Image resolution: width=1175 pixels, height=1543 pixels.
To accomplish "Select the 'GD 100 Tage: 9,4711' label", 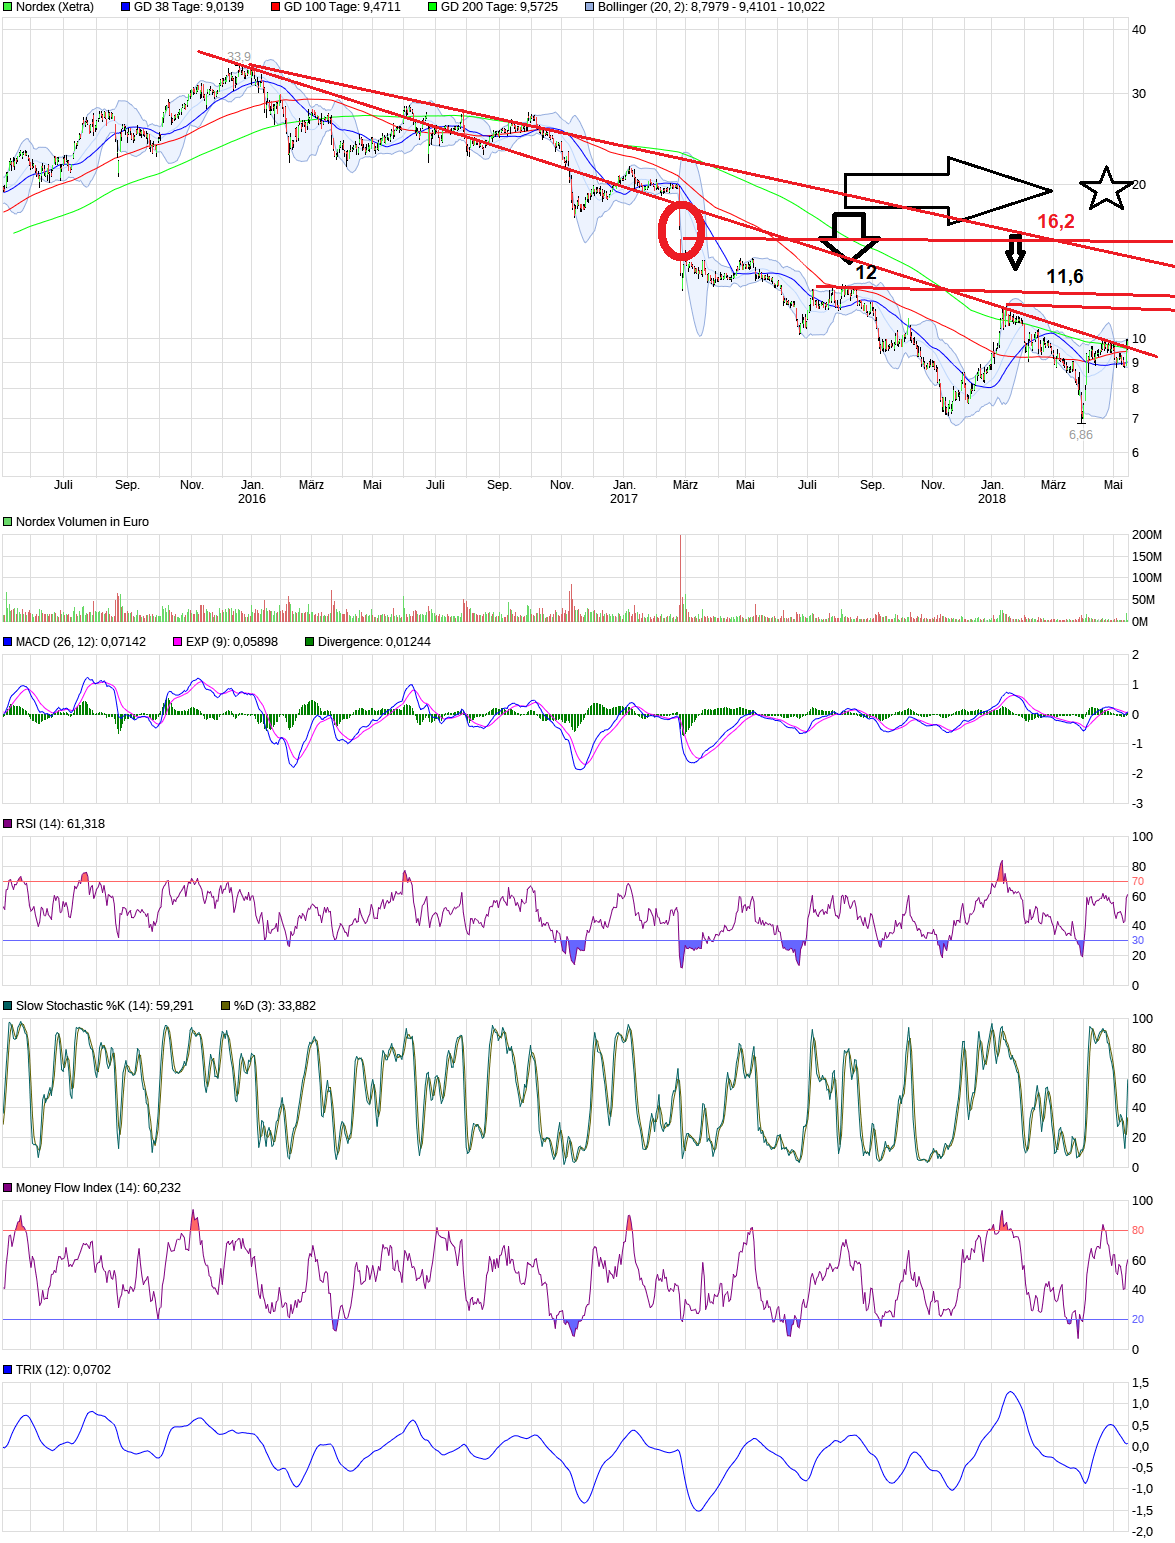I will click(x=342, y=7).
